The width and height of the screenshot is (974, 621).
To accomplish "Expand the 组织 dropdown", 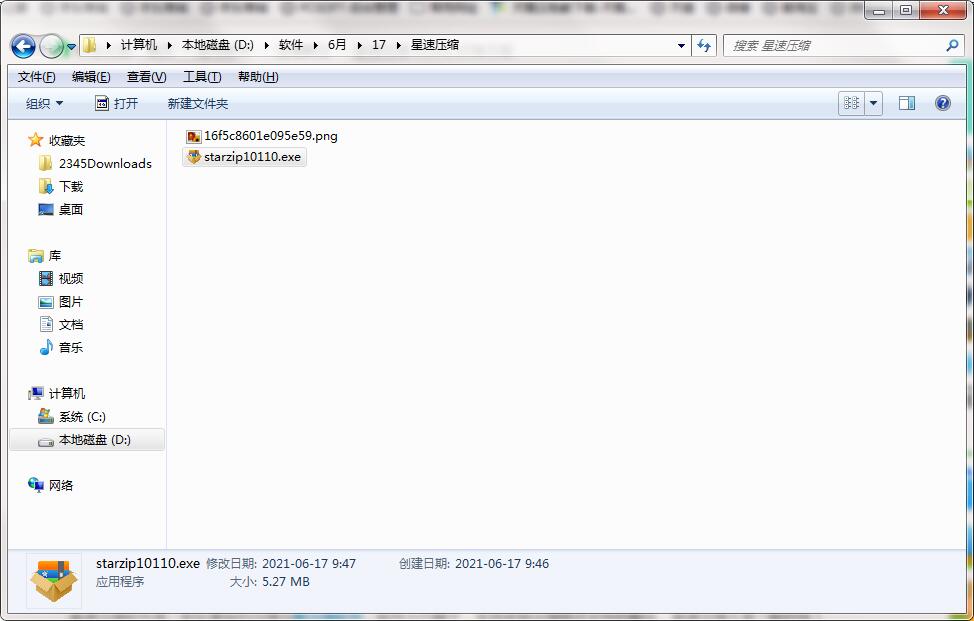I will [44, 104].
